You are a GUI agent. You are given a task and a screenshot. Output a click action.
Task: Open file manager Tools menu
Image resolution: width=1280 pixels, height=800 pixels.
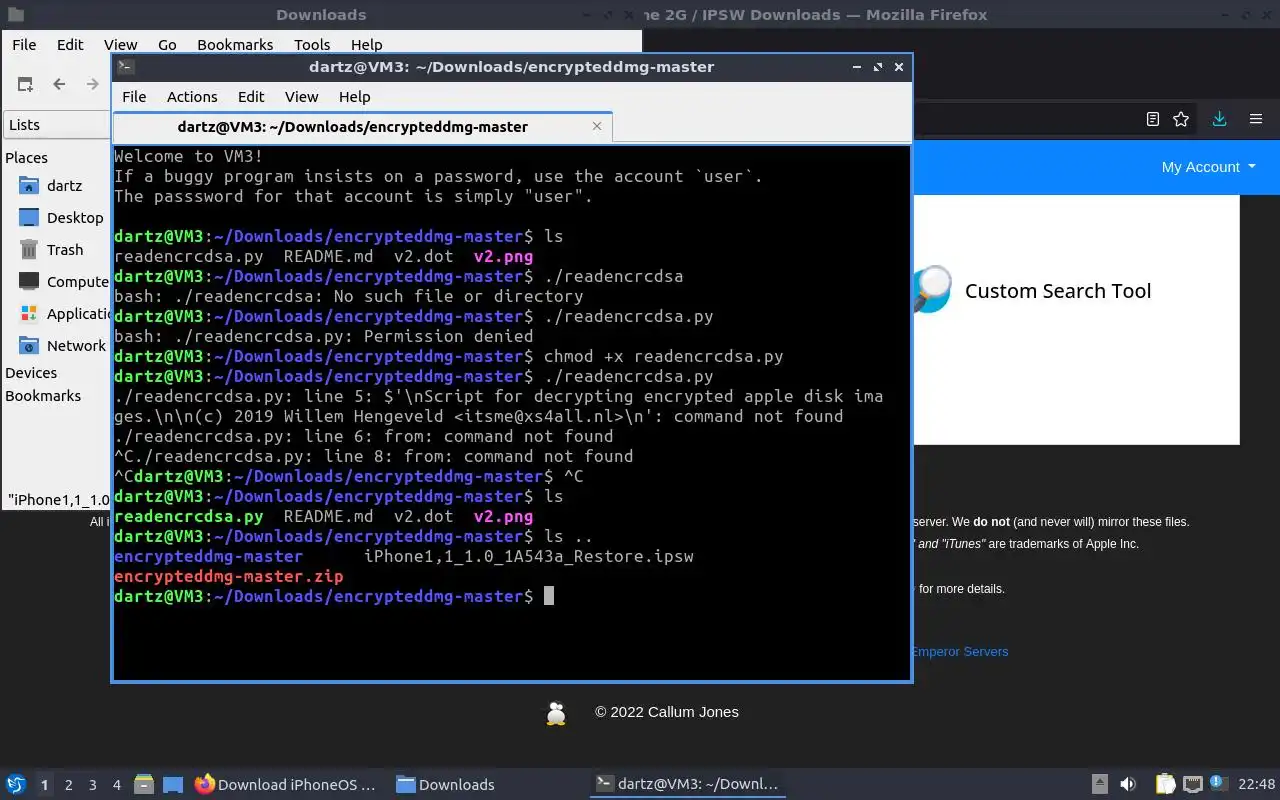(312, 44)
